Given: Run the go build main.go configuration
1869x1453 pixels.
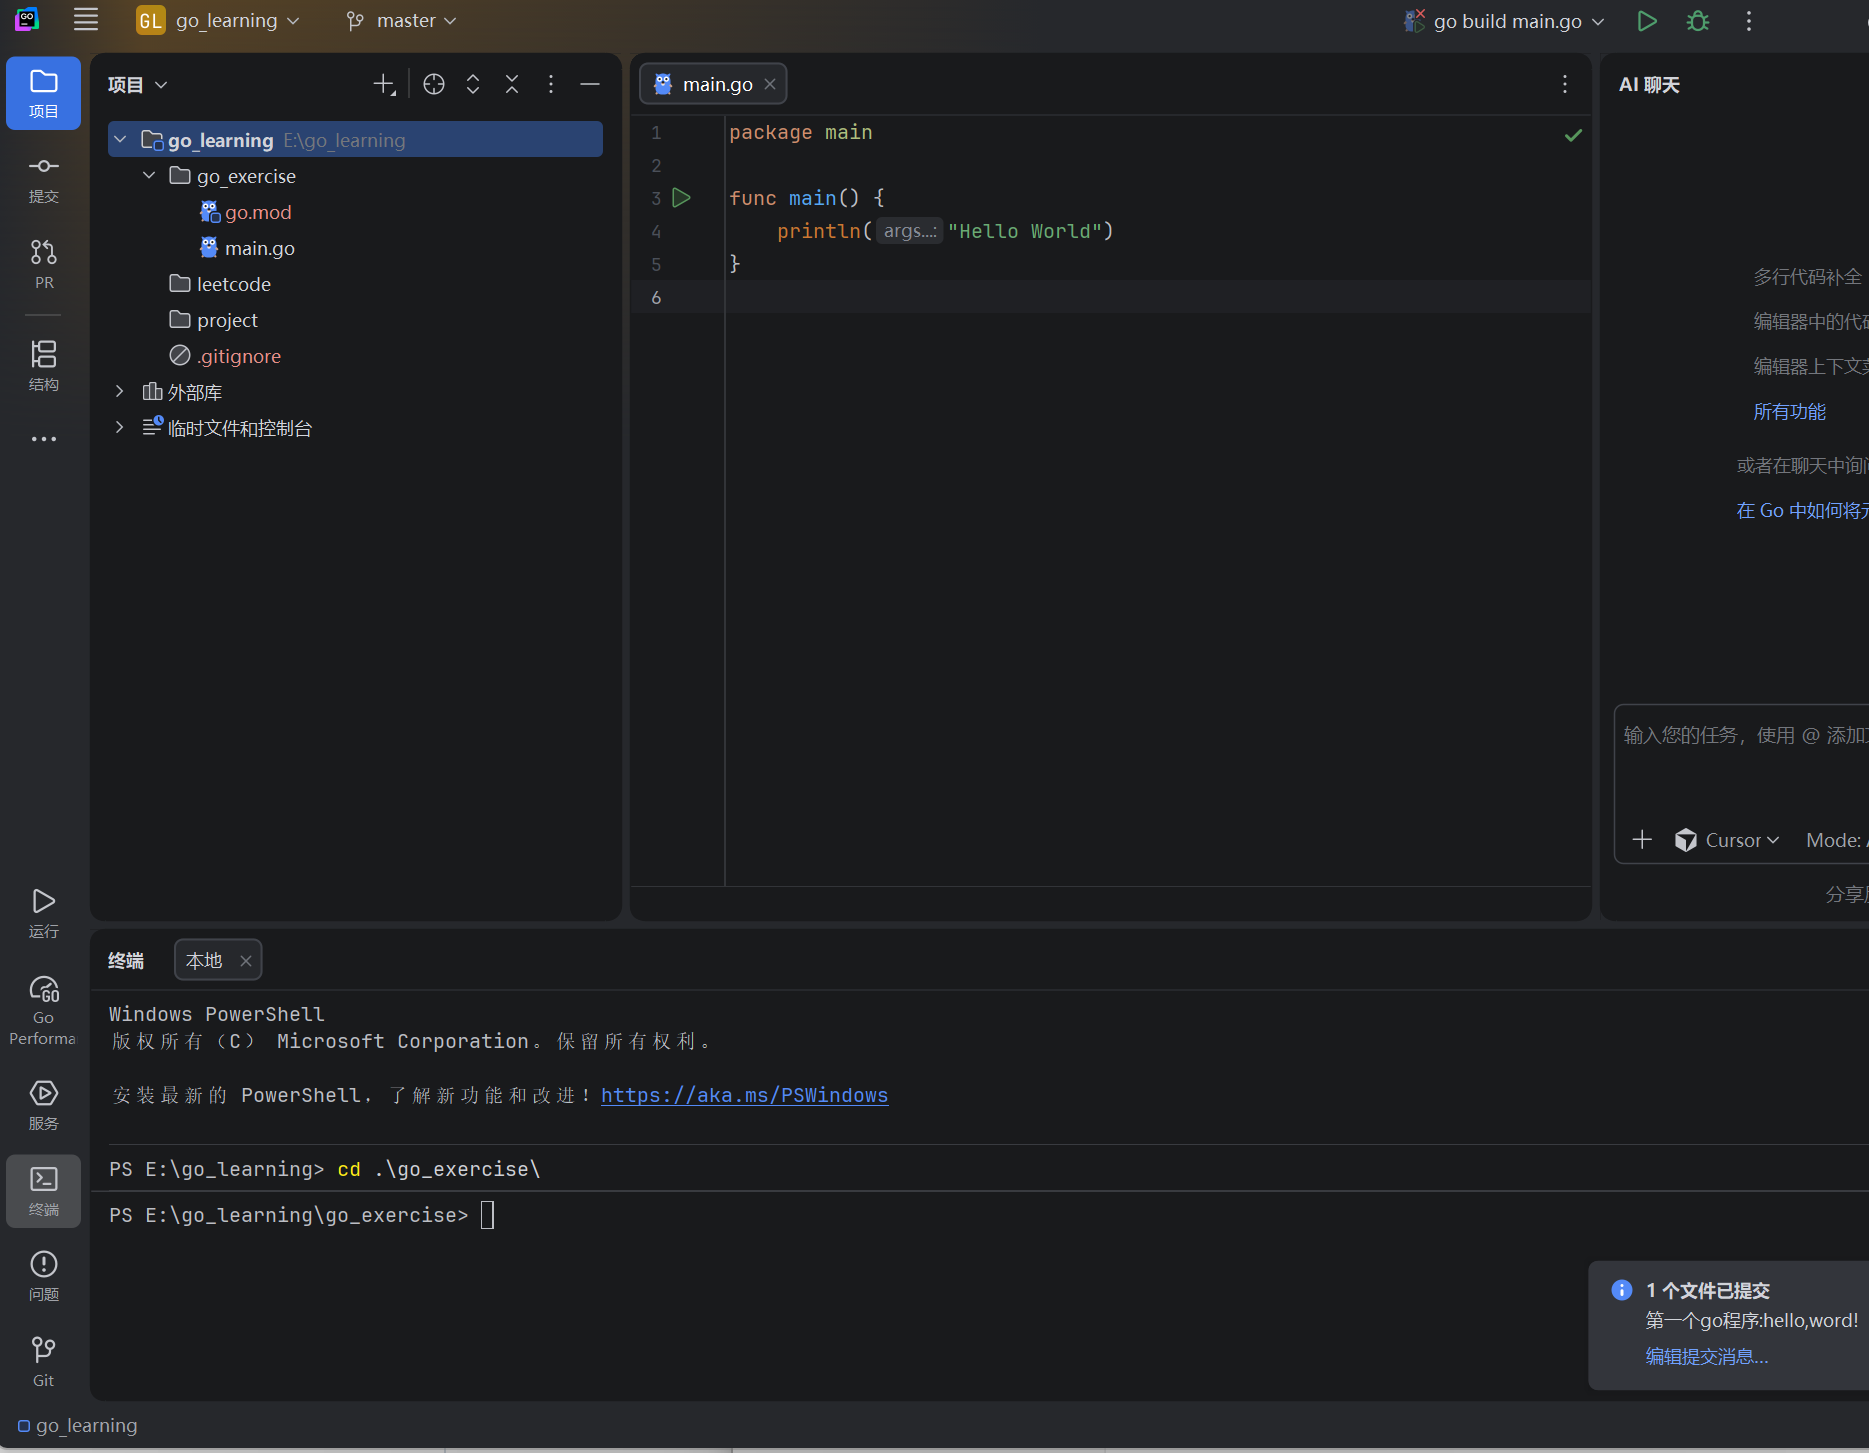Looking at the screenshot, I should coord(1647,21).
